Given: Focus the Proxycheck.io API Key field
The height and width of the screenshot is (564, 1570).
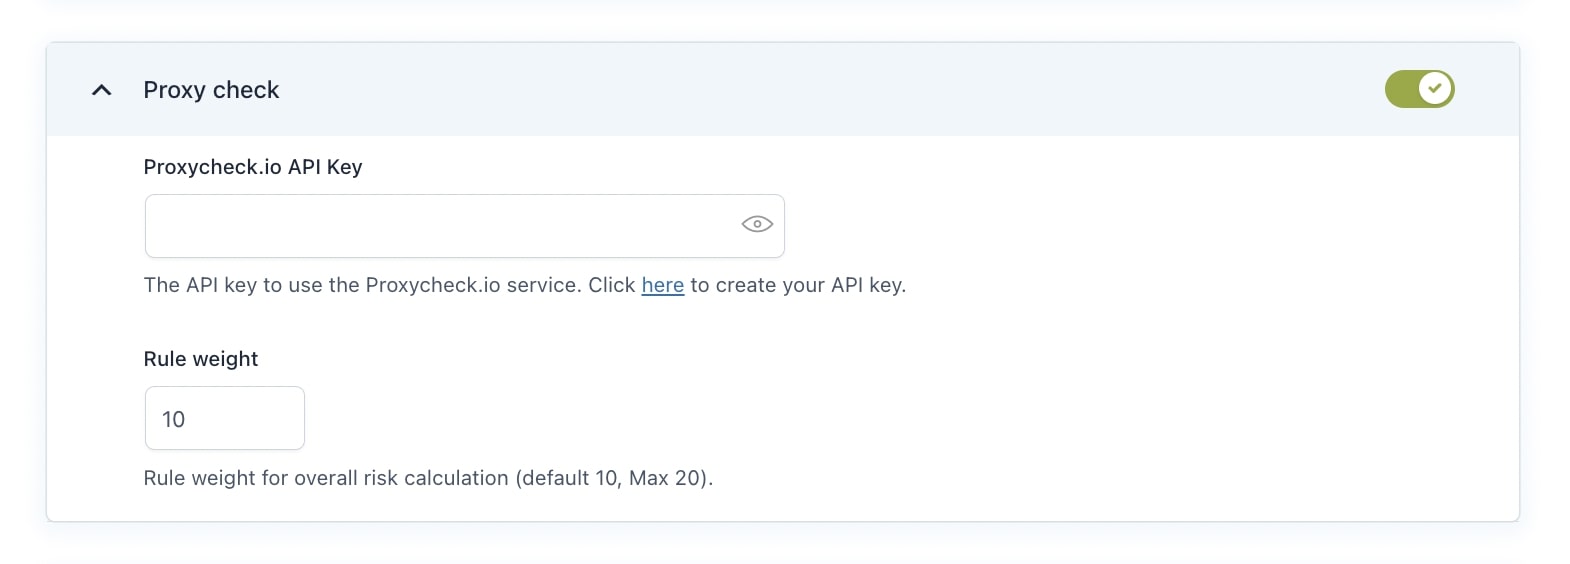Looking at the screenshot, I should tap(464, 226).
